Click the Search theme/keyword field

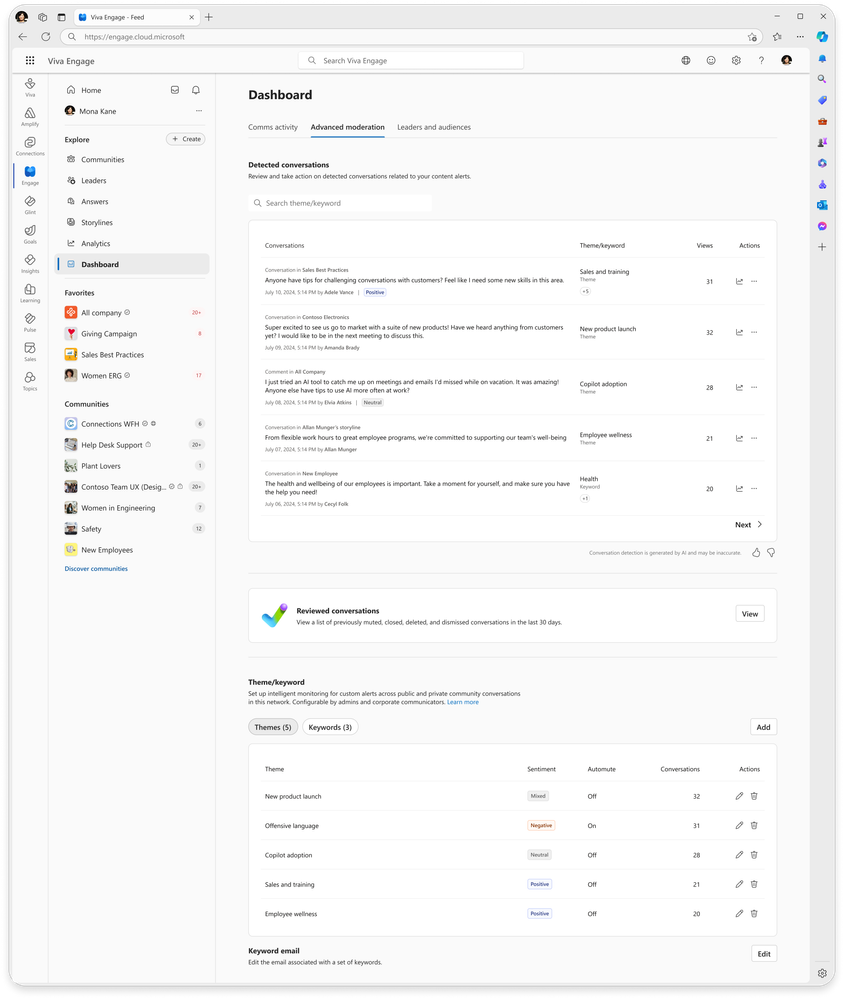tap(340, 203)
